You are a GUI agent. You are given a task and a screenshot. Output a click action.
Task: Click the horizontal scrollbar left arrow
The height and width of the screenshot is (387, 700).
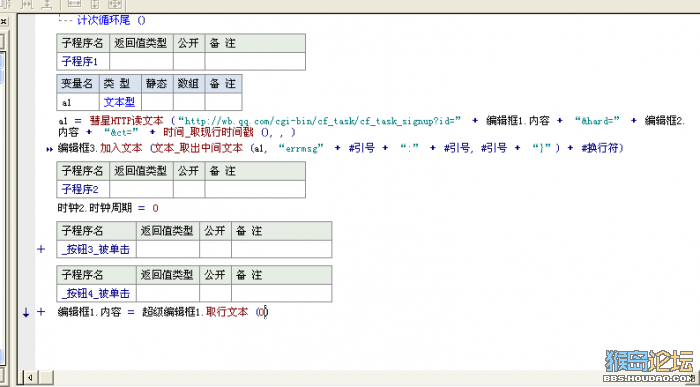click(x=30, y=378)
